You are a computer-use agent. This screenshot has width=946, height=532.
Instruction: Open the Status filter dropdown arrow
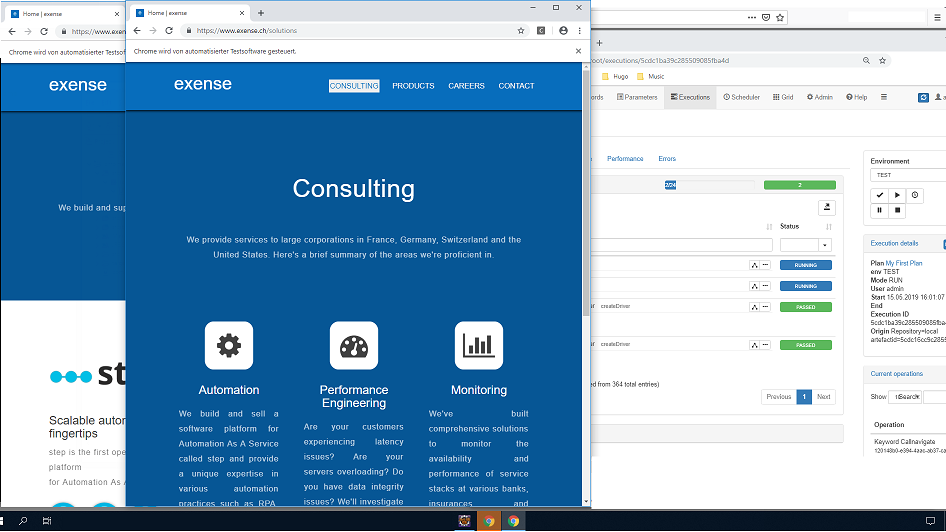[825, 245]
